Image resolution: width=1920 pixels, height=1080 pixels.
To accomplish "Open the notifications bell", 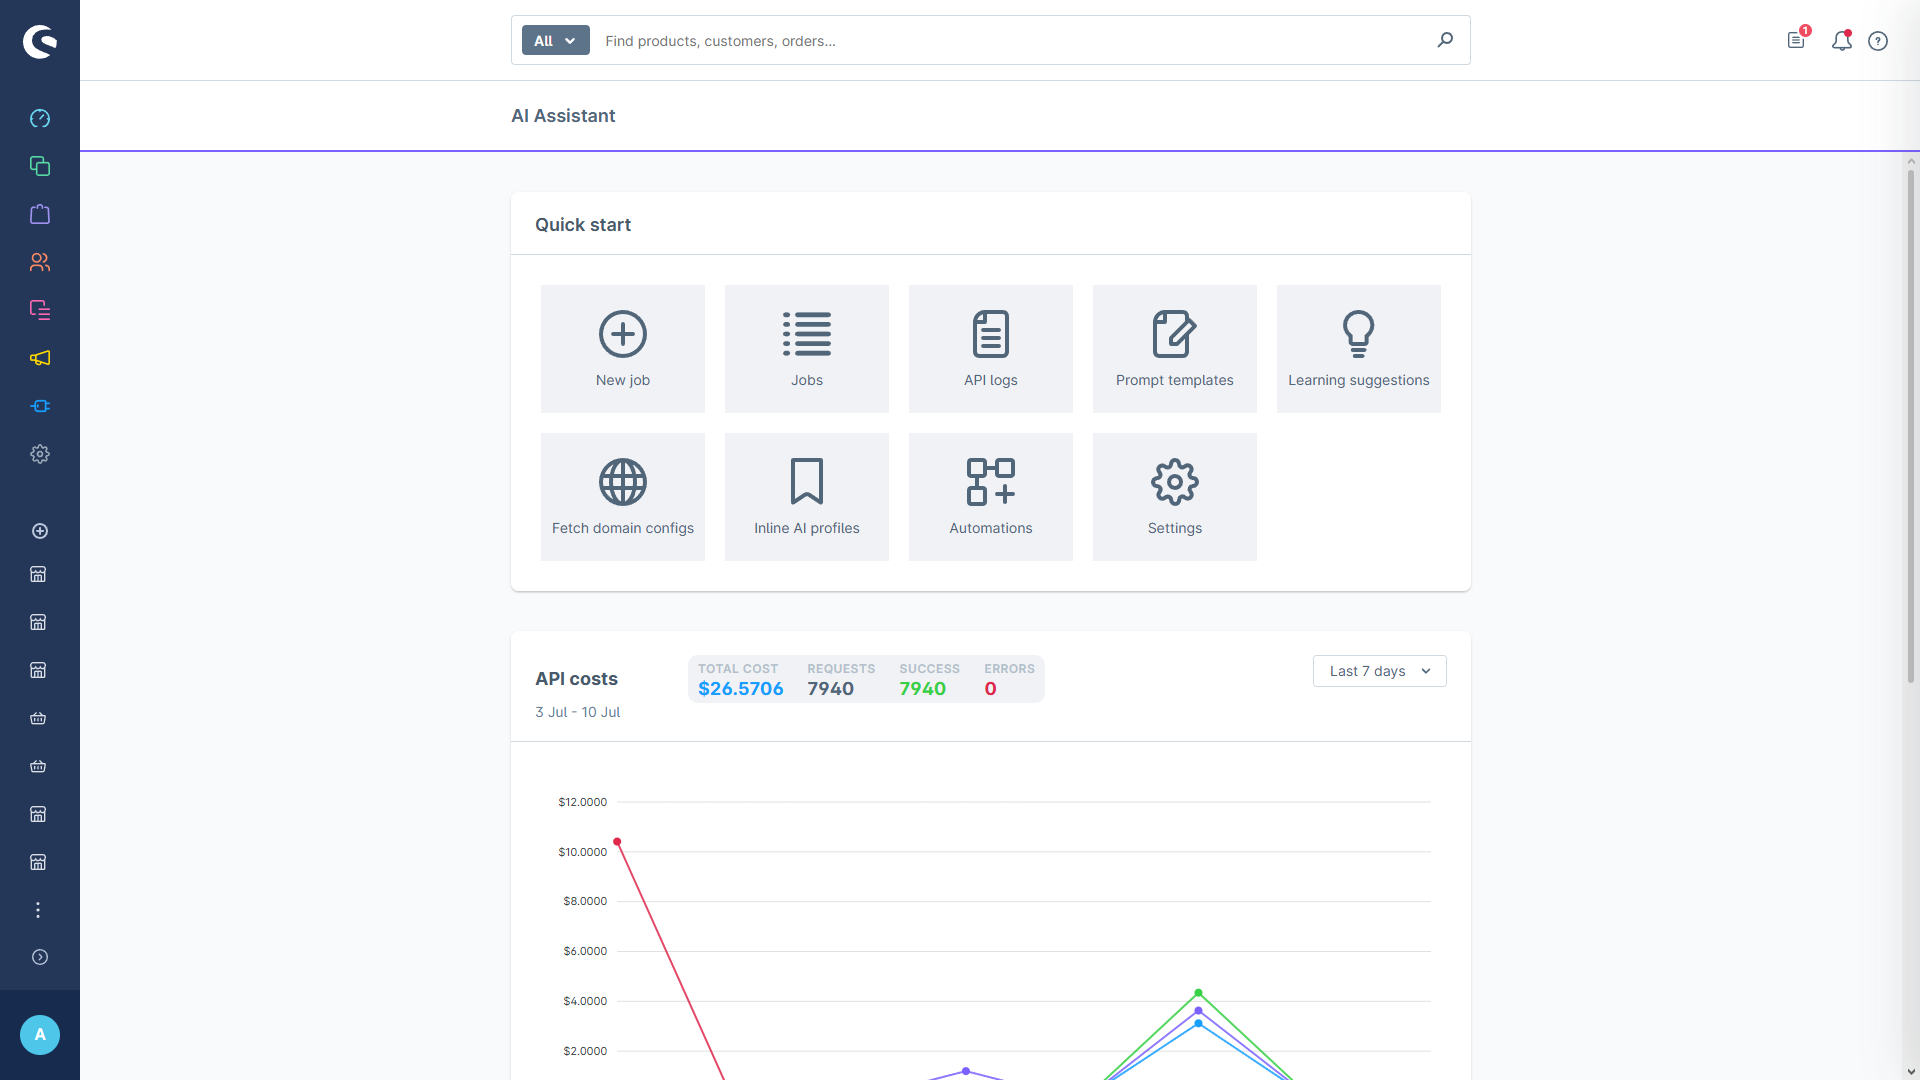I will 1841,40.
